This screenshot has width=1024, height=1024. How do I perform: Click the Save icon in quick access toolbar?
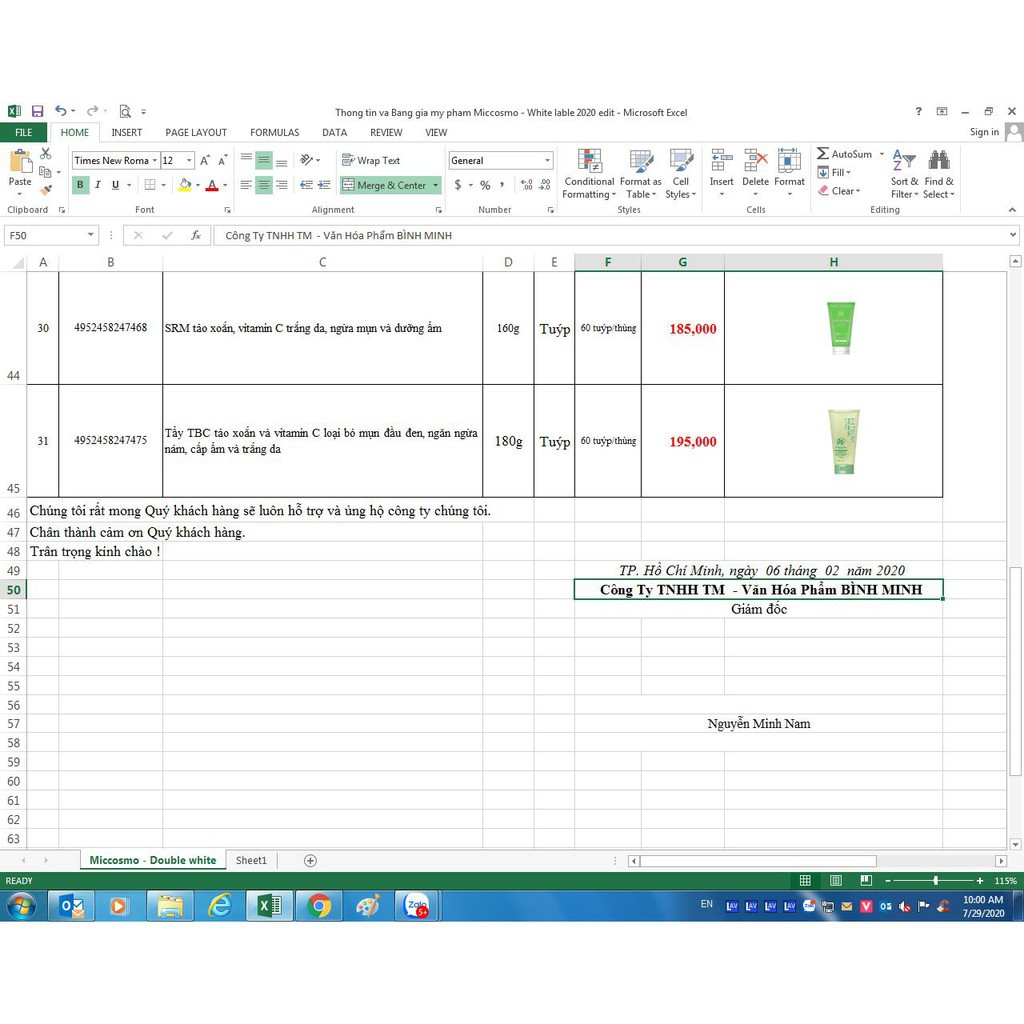point(37,111)
